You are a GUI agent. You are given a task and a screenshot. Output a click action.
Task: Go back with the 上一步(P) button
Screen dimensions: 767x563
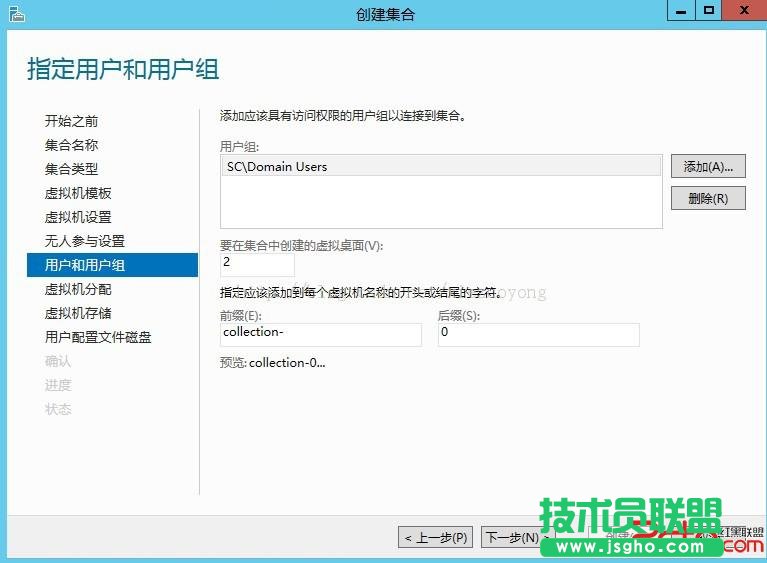point(435,538)
